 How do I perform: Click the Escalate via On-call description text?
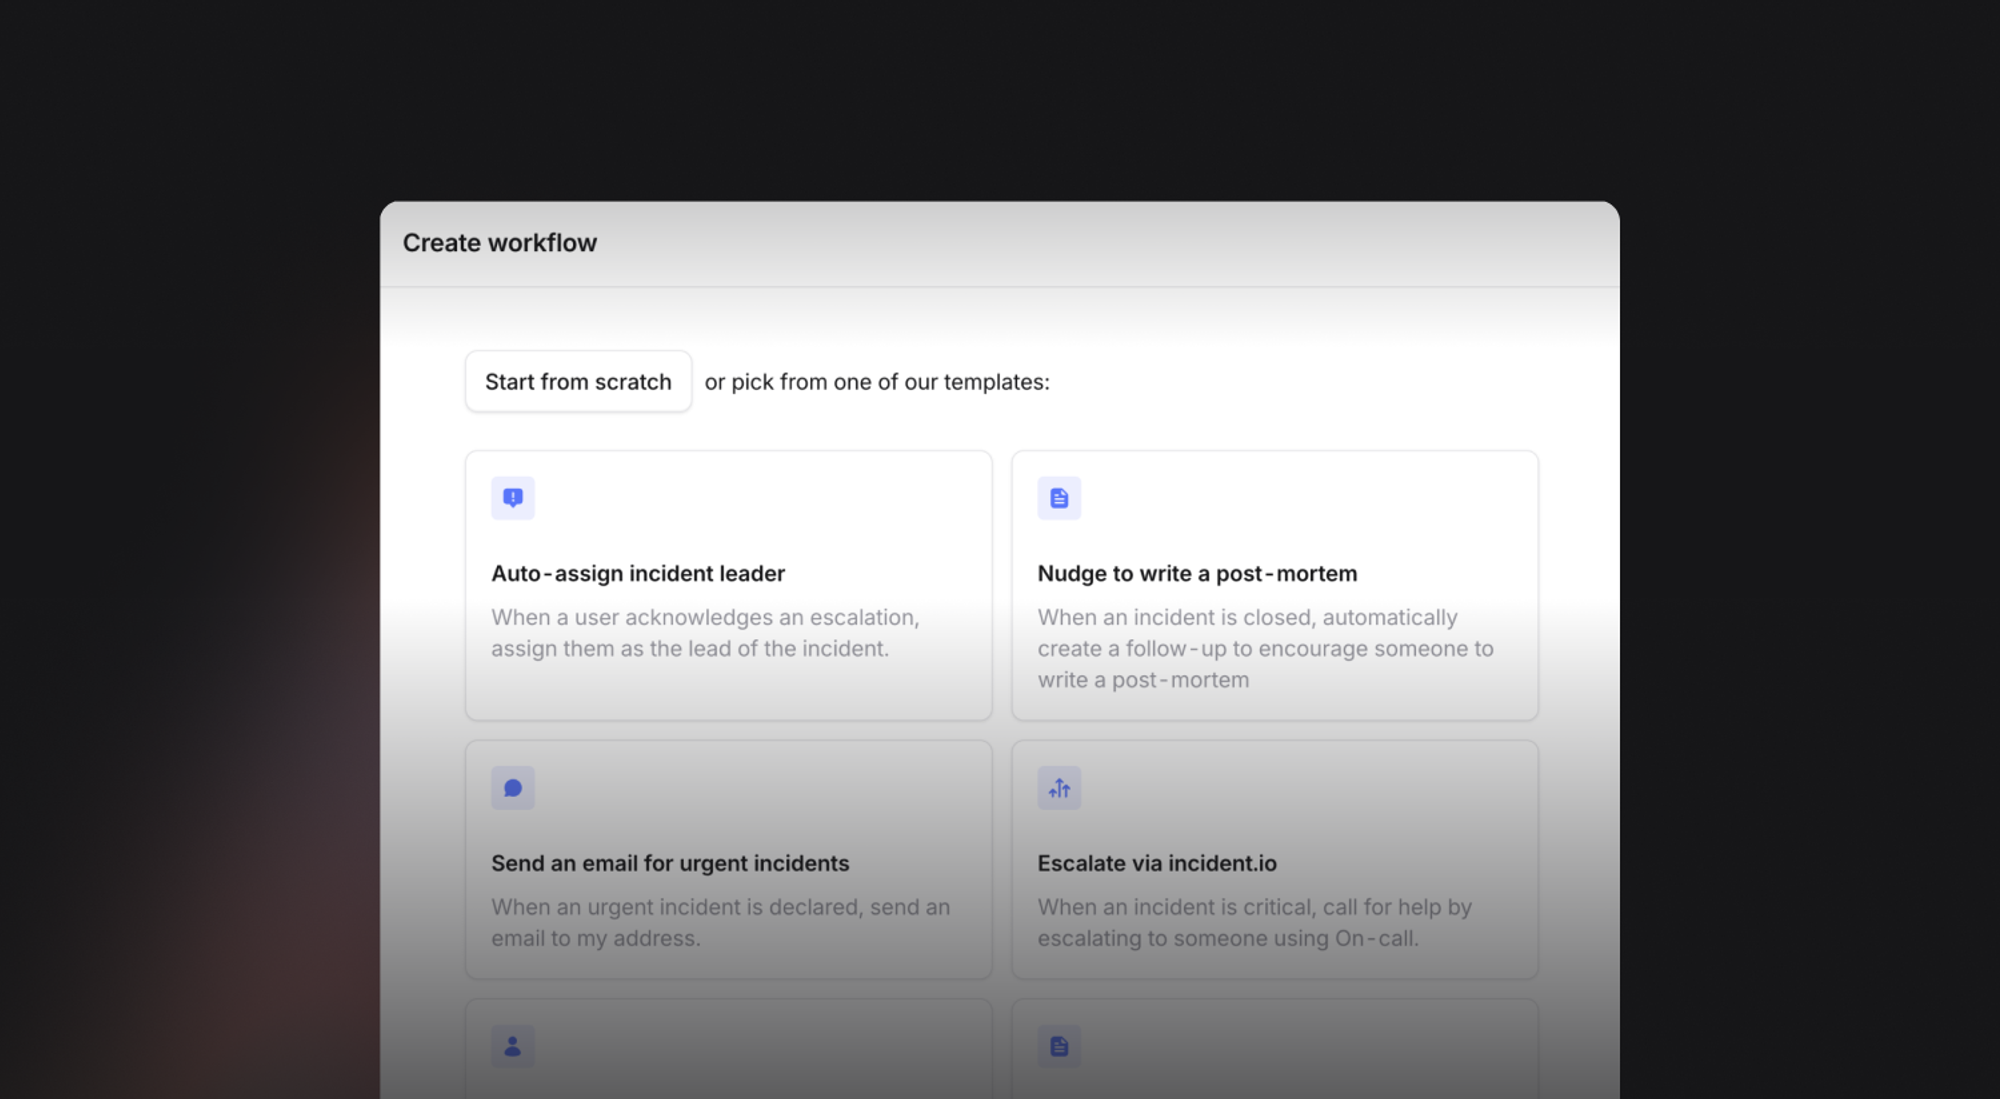tap(1254, 922)
